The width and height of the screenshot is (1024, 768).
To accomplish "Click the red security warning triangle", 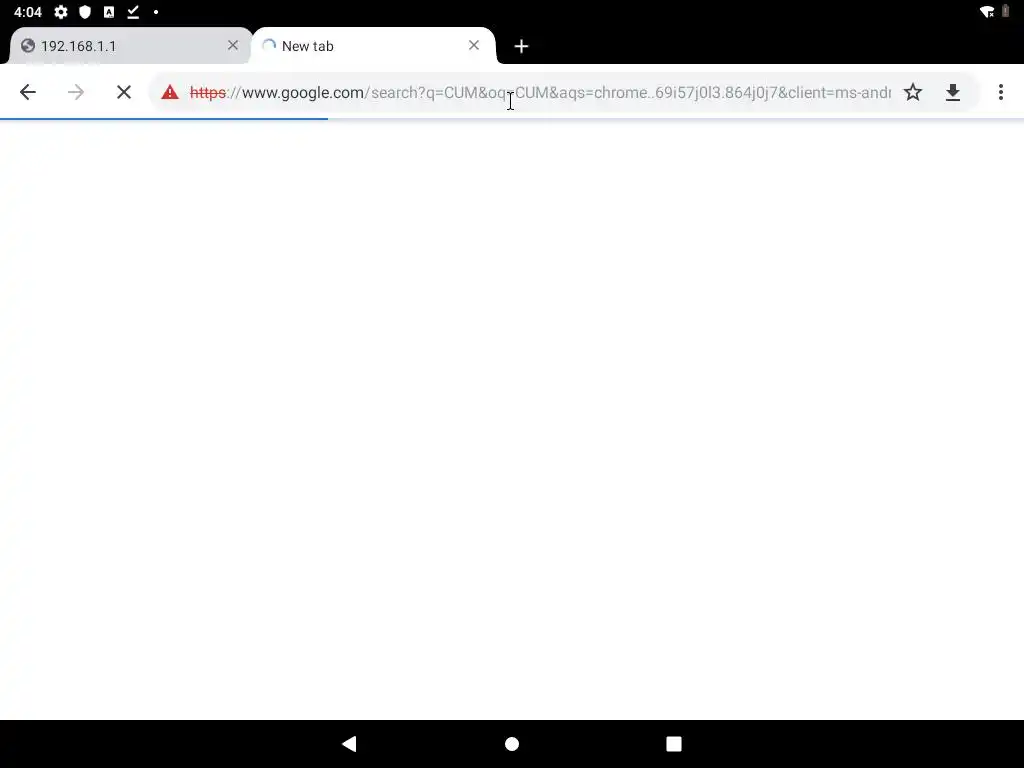I will point(170,92).
